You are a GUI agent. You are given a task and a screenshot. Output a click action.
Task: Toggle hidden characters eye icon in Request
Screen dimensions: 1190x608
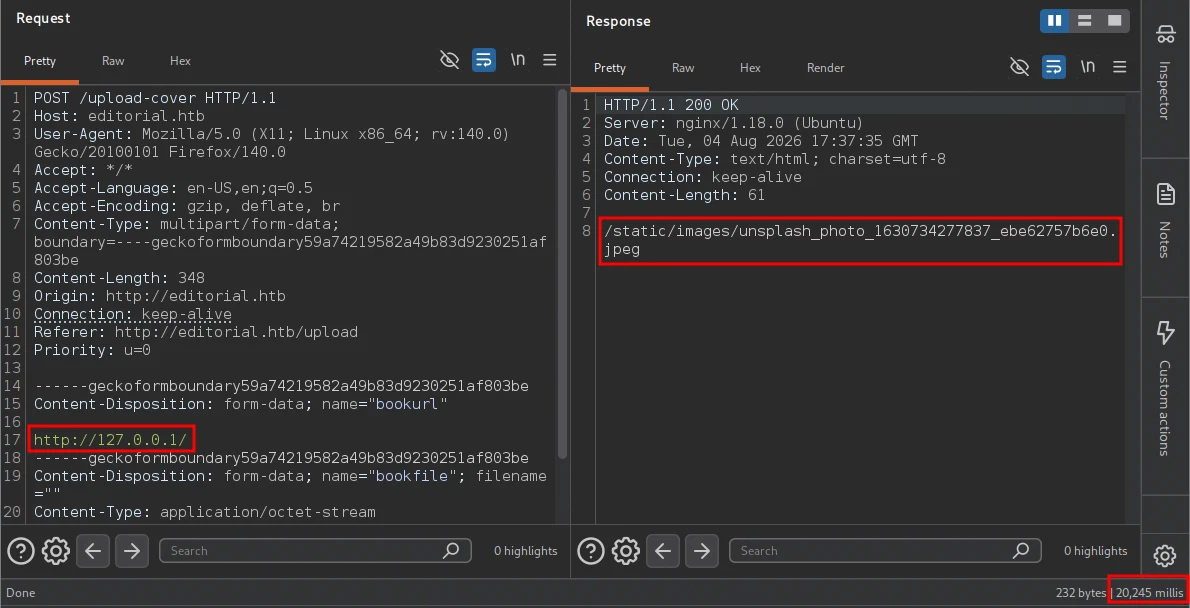(450, 60)
